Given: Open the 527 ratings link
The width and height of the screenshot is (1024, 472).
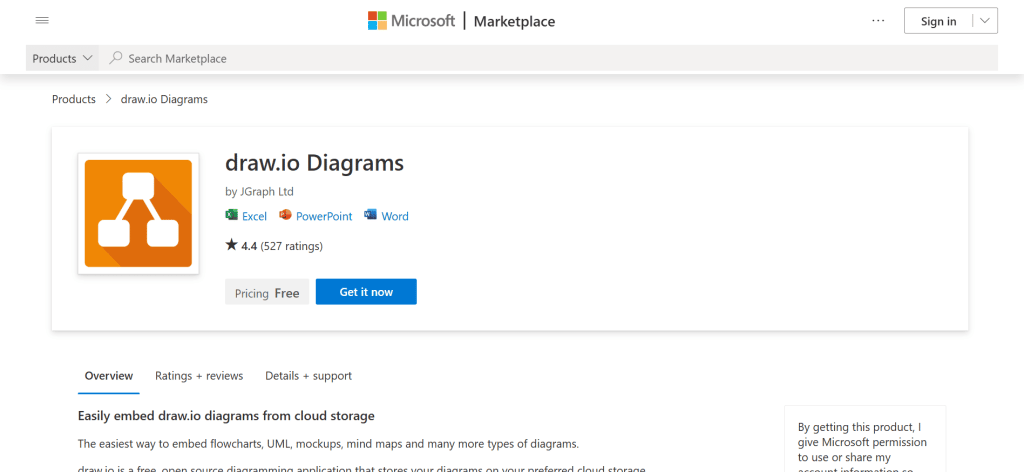Looking at the screenshot, I should pos(291,245).
